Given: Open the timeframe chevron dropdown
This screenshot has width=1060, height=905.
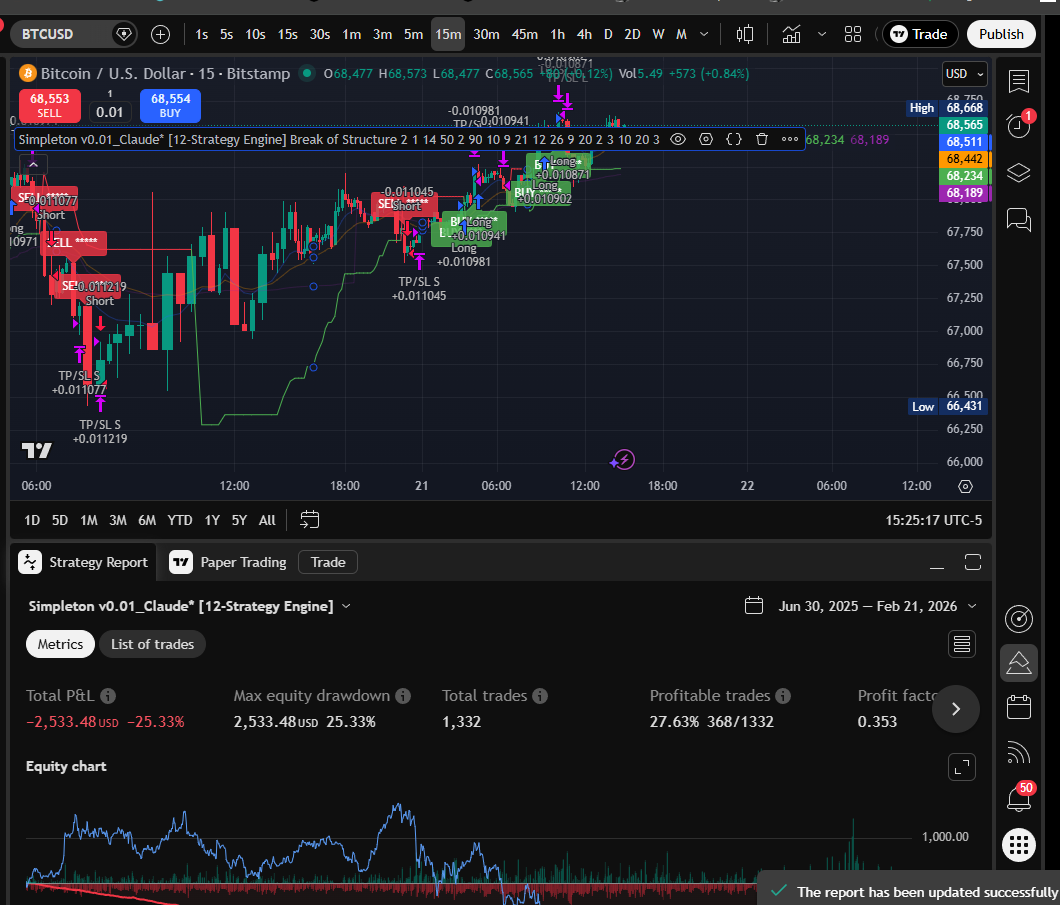Looking at the screenshot, I should tap(703, 33).
